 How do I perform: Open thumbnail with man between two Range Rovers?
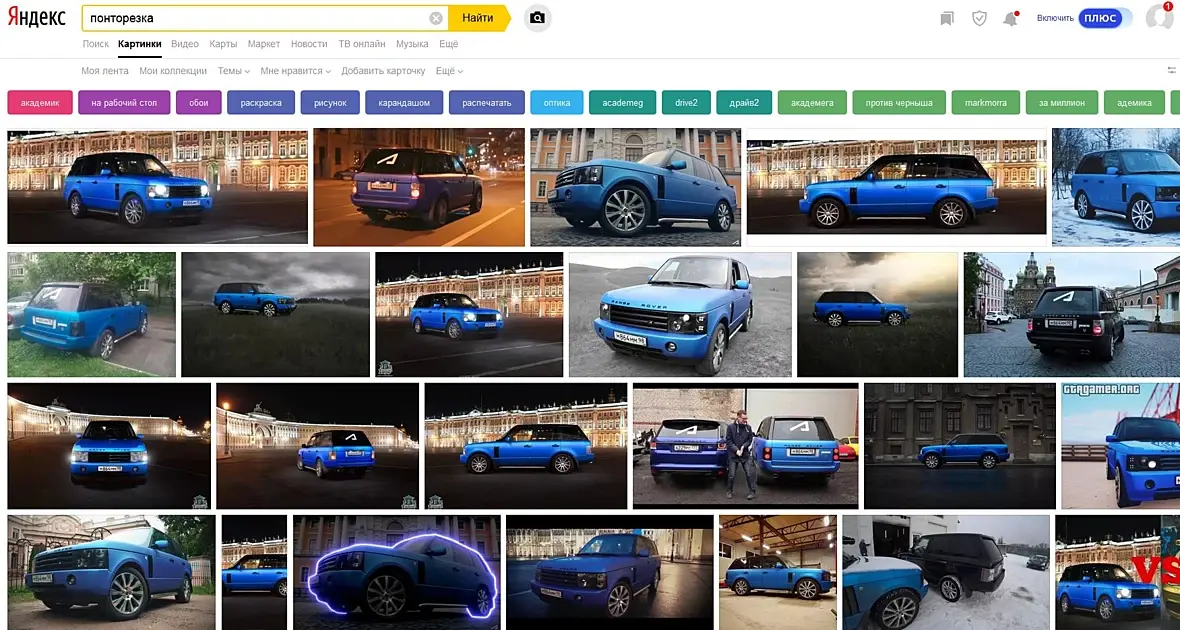(745, 446)
